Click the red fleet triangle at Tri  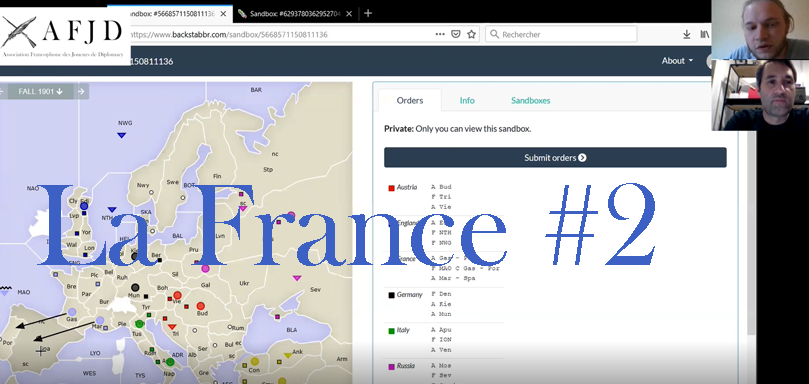pyautogui.click(x=172, y=327)
